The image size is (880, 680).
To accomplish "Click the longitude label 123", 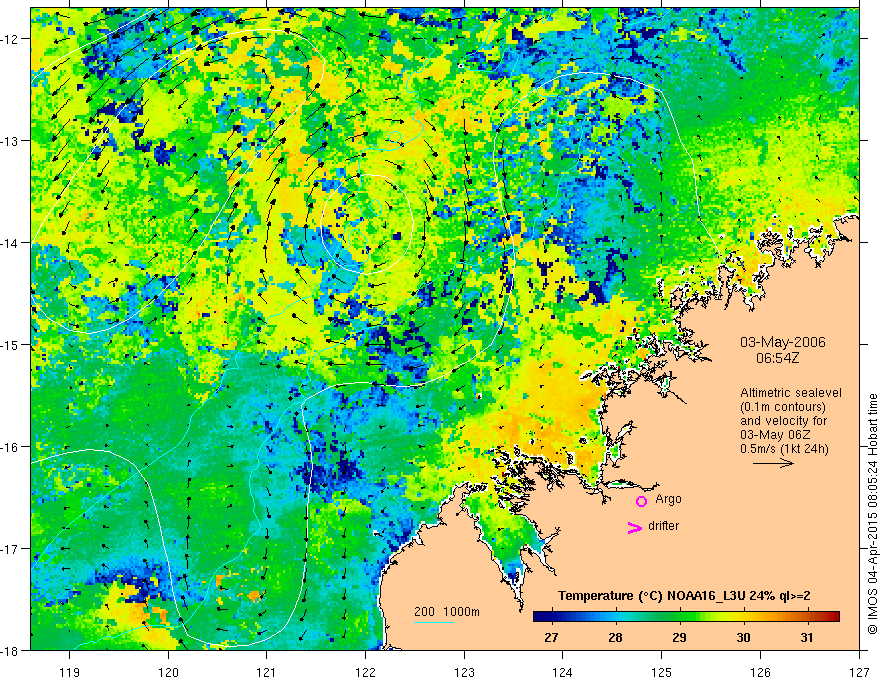I will [x=464, y=672].
